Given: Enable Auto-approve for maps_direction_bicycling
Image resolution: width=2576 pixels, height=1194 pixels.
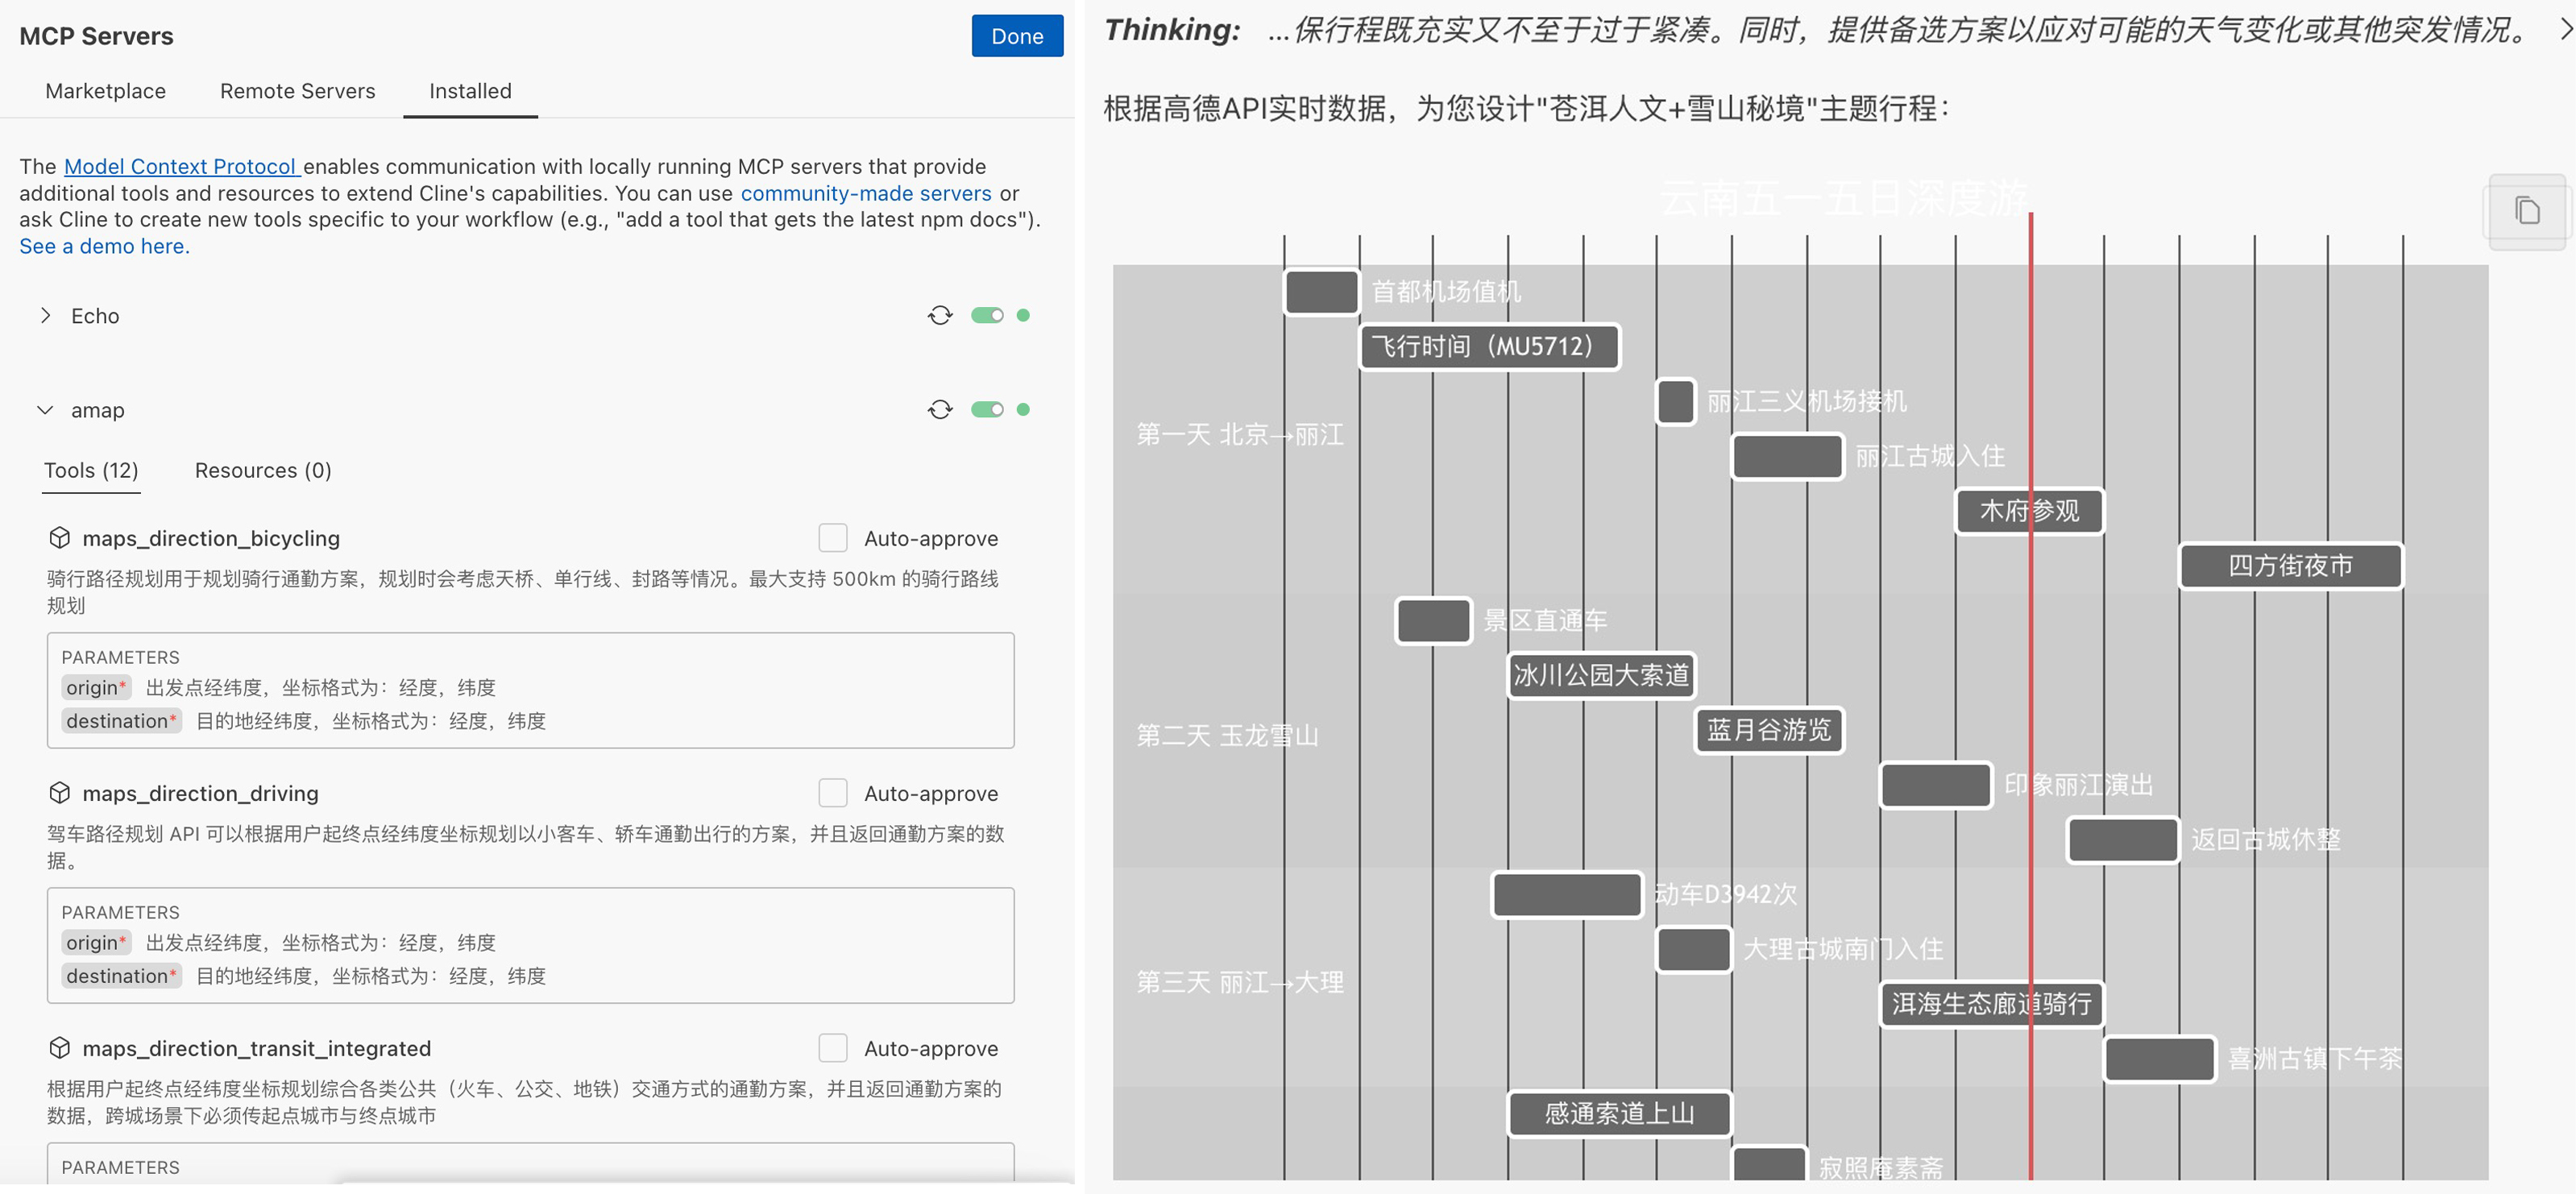Looking at the screenshot, I should (832, 538).
